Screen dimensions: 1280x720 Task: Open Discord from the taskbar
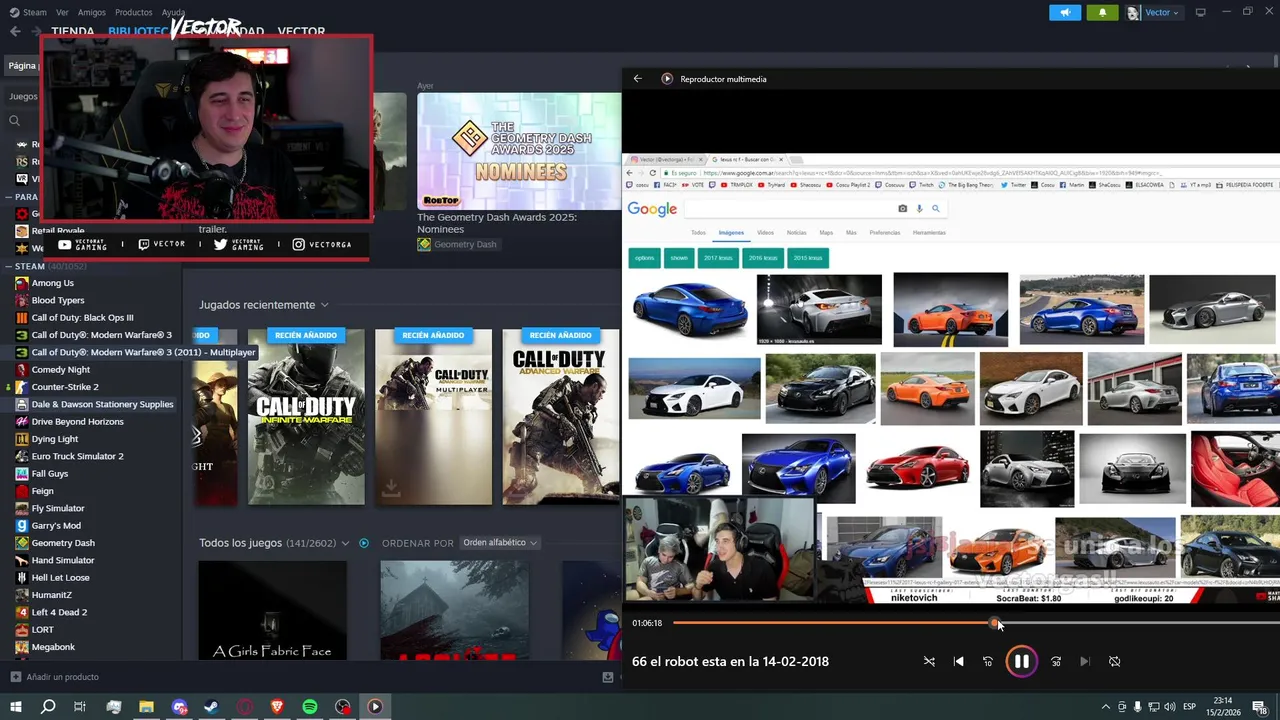(179, 707)
